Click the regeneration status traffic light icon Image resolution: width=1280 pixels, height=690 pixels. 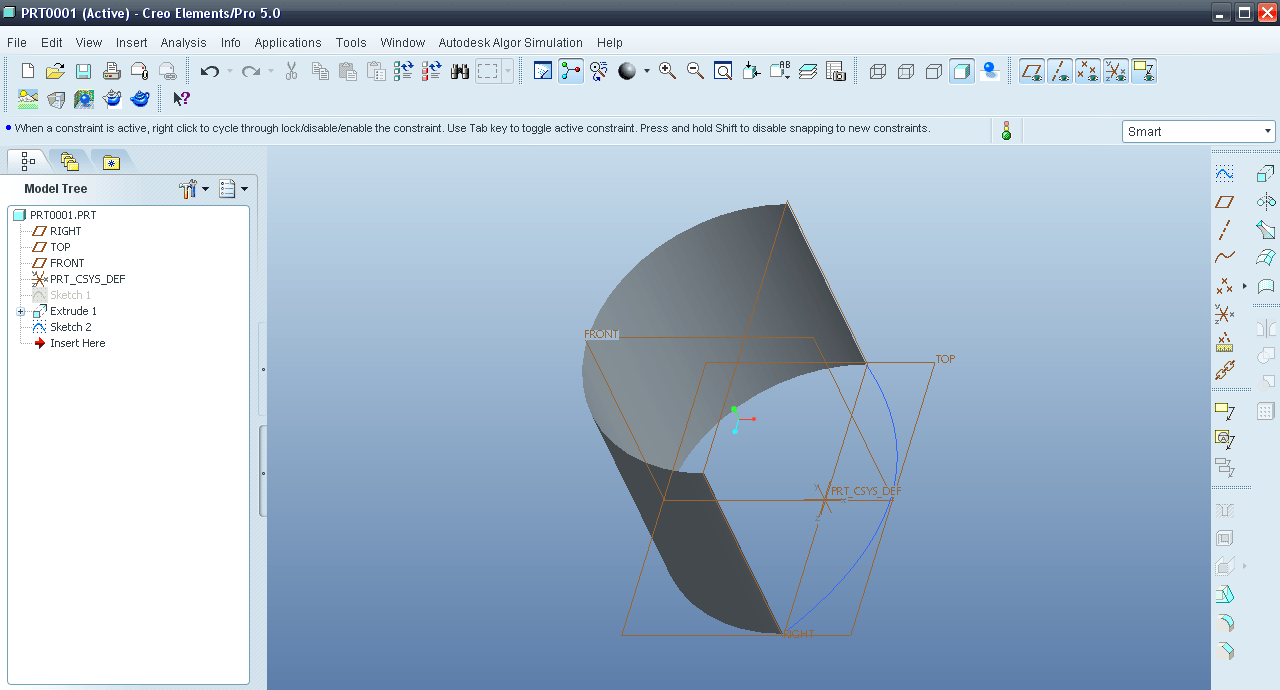[x=1006, y=131]
